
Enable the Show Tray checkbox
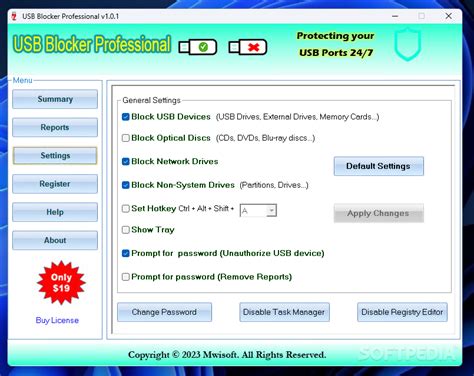point(126,230)
